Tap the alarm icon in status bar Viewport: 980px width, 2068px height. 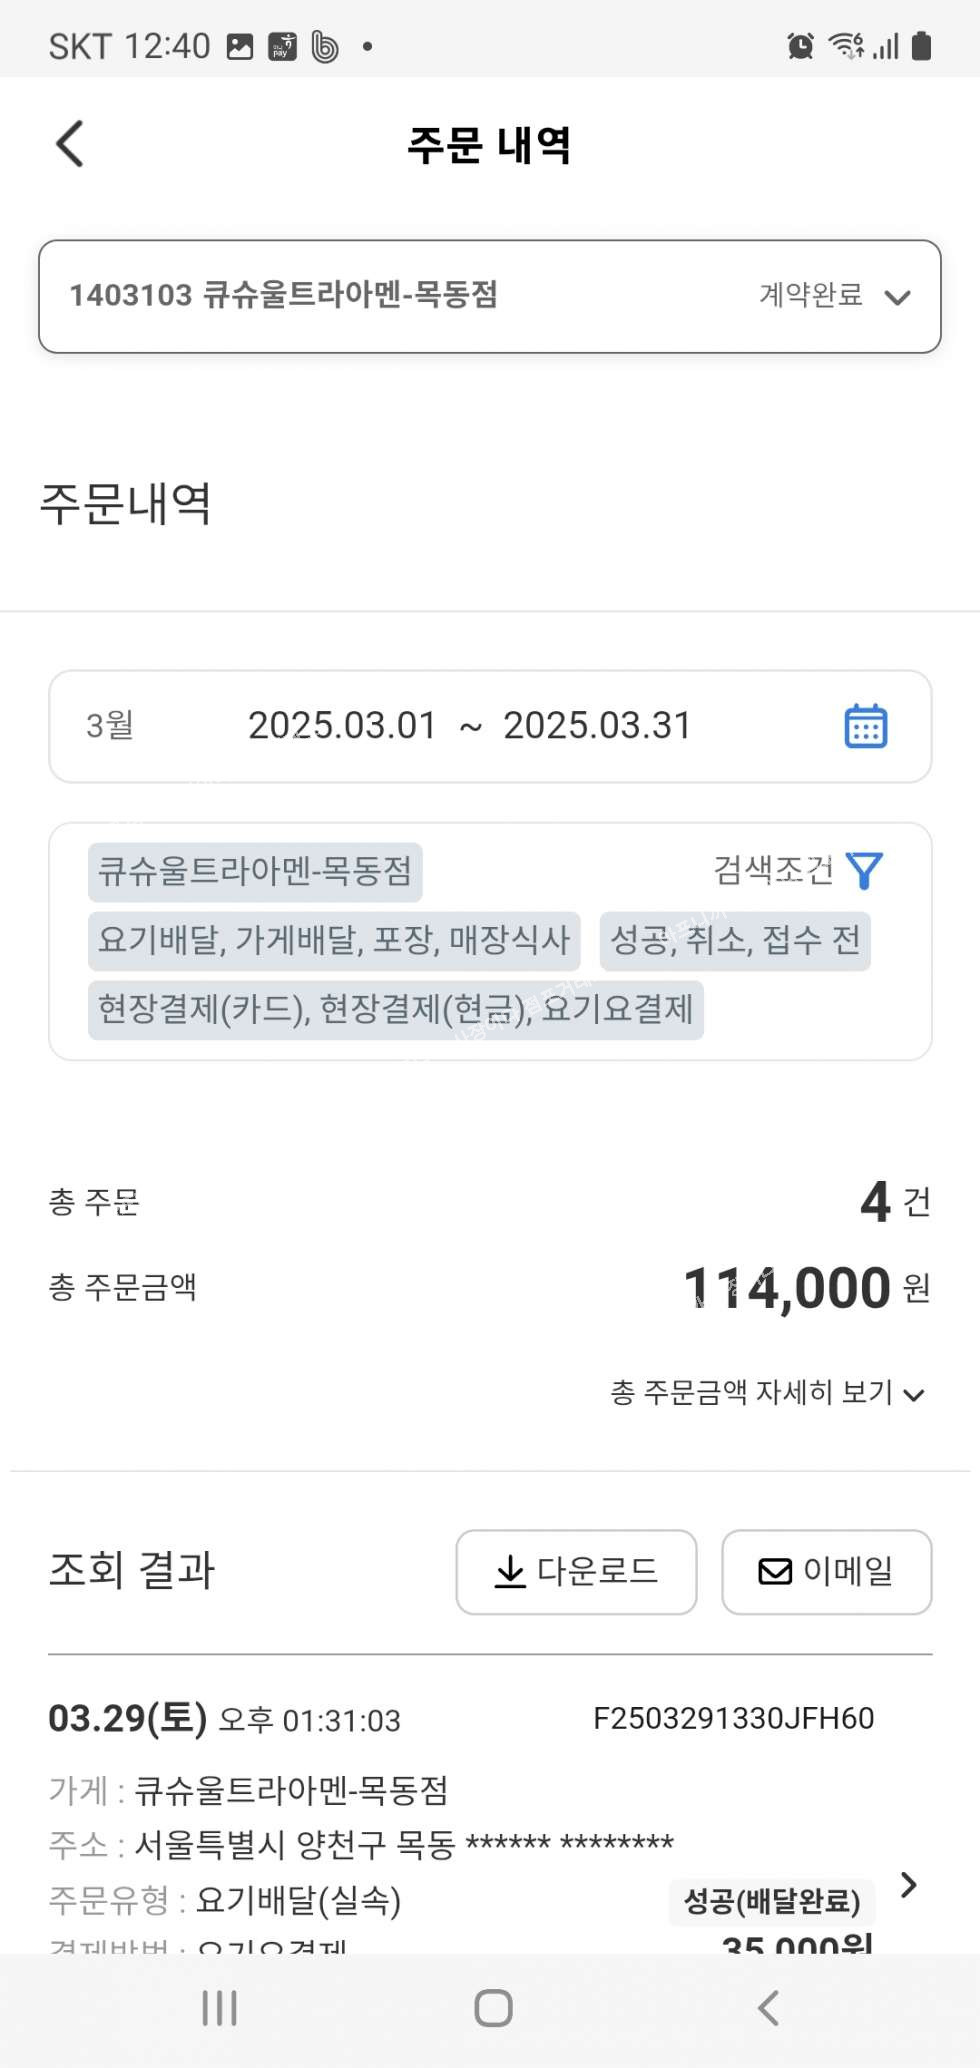tap(800, 46)
